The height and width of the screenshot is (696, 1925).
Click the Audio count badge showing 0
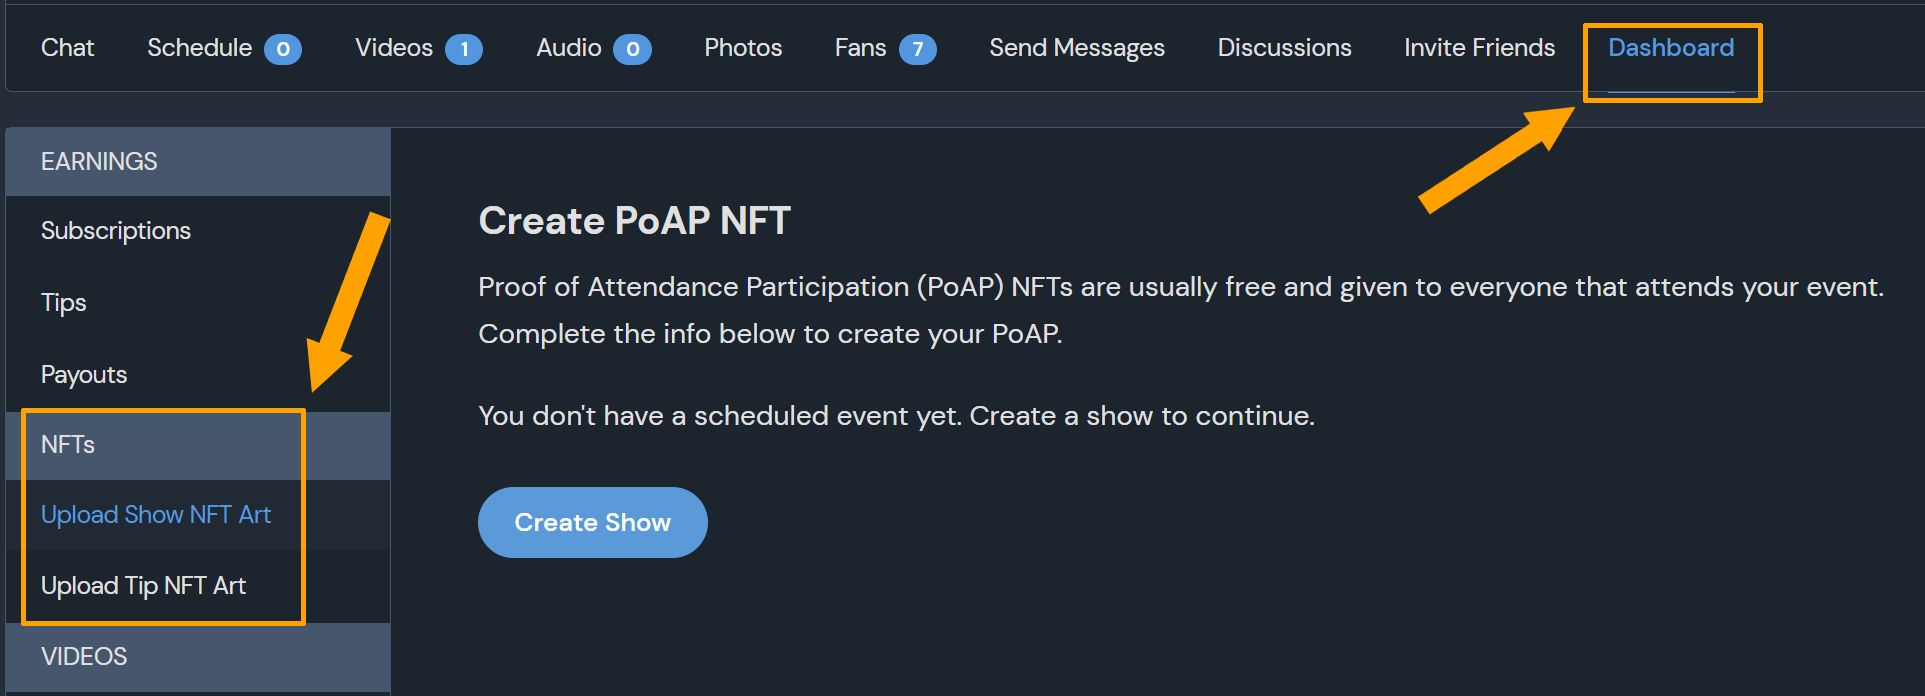[632, 49]
